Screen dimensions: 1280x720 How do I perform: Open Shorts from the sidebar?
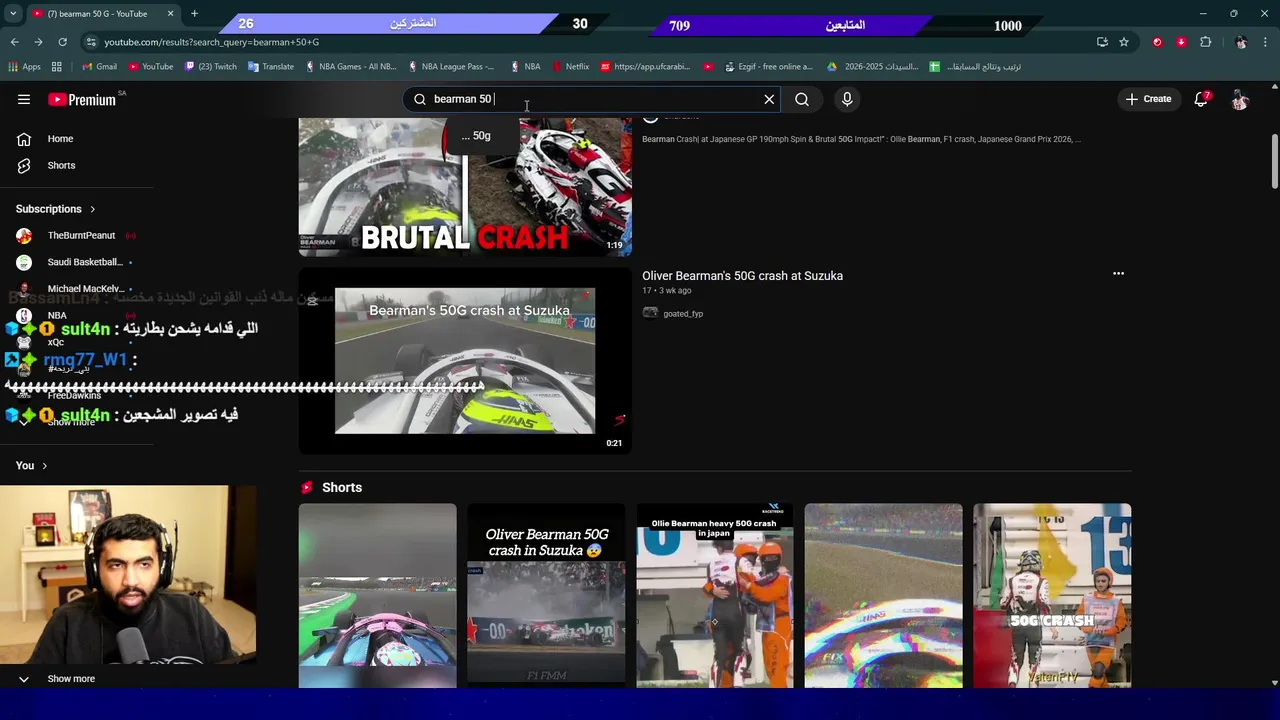61,165
